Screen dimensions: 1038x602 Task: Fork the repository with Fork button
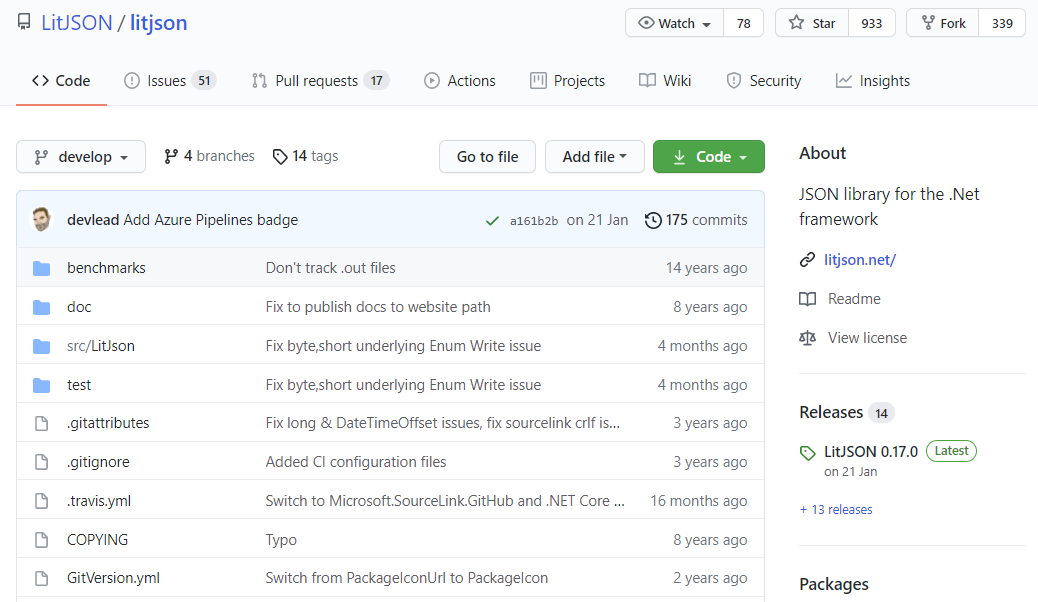point(943,23)
